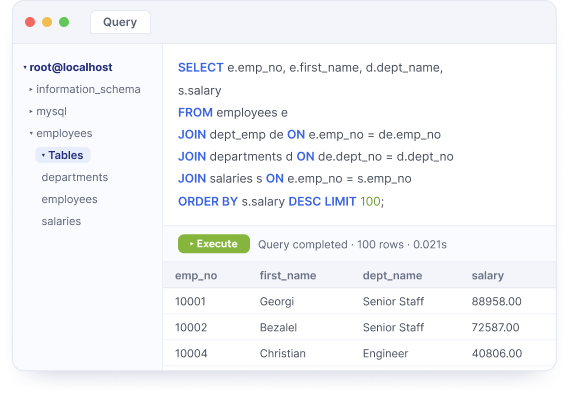Sort by the dept_name column header
Image resolution: width=569 pixels, height=396 pixels.
[392, 275]
